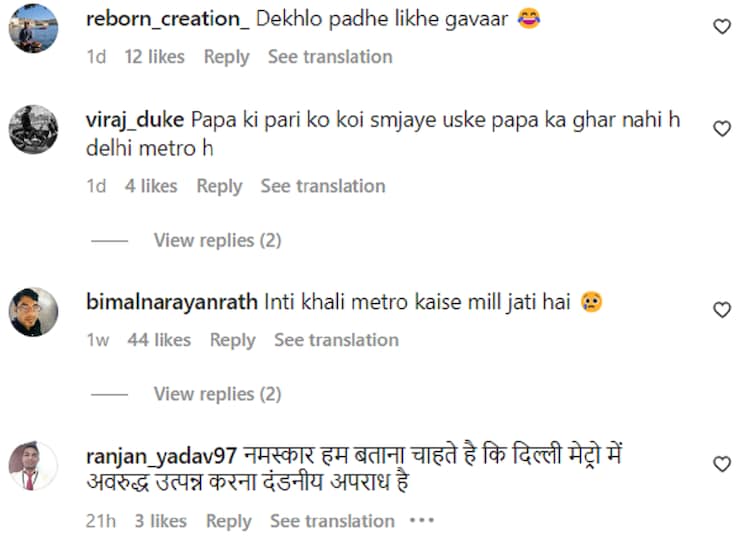
Task: See translation of viraj_duke's comment
Action: point(322,186)
